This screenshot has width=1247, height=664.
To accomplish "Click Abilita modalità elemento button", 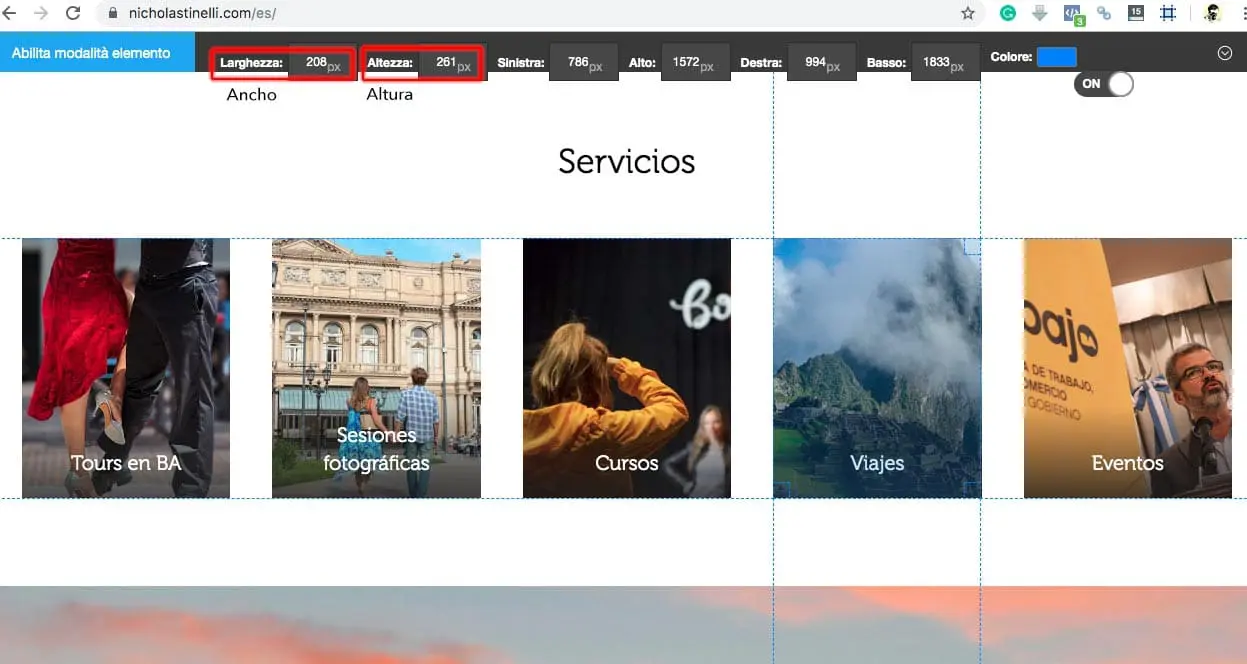I will 91,53.
